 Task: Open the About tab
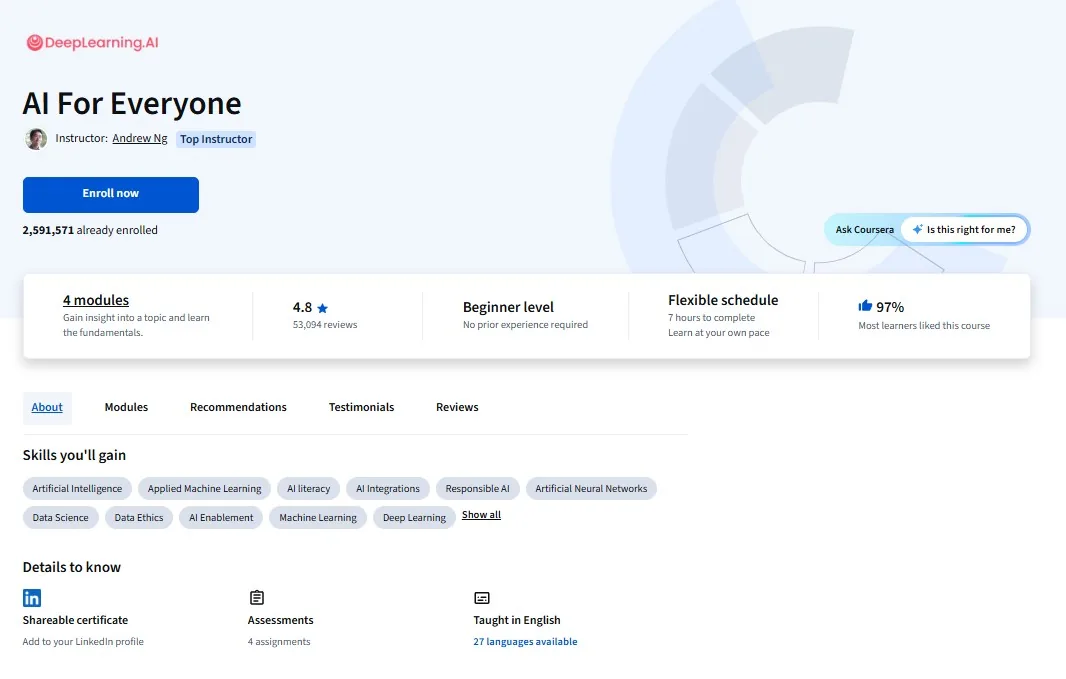pyautogui.click(x=47, y=407)
